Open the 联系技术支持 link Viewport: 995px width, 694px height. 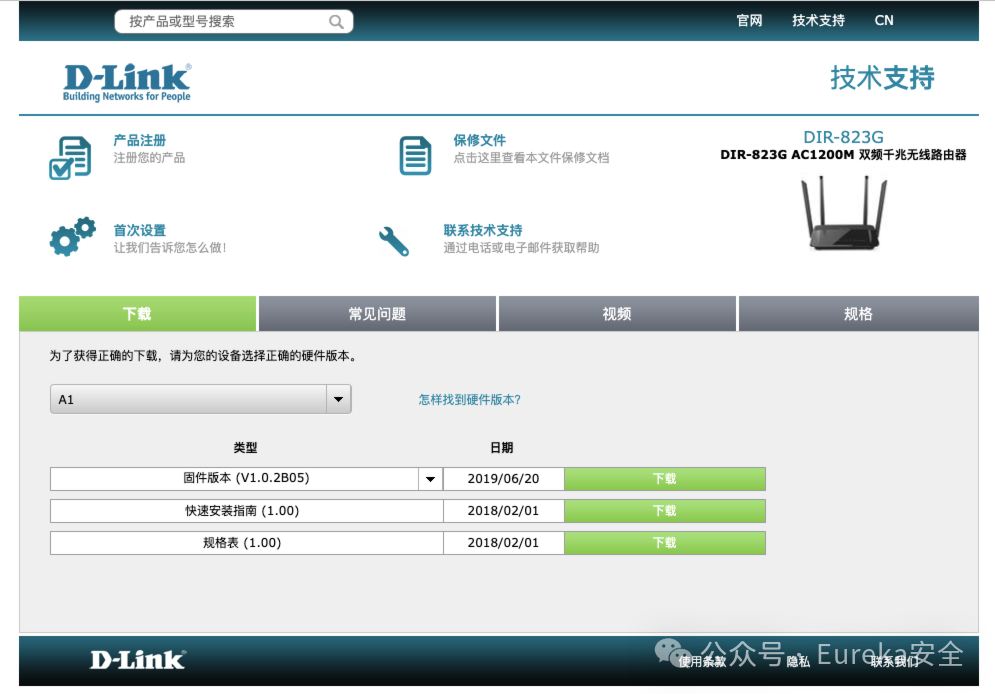483,230
